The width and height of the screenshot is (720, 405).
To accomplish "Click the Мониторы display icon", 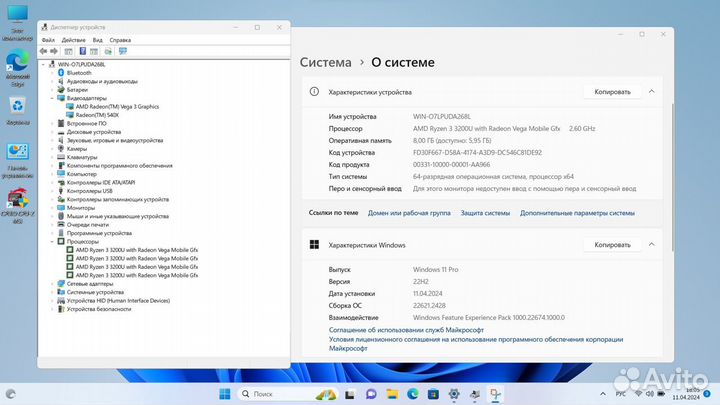I will pyautogui.click(x=61, y=208).
